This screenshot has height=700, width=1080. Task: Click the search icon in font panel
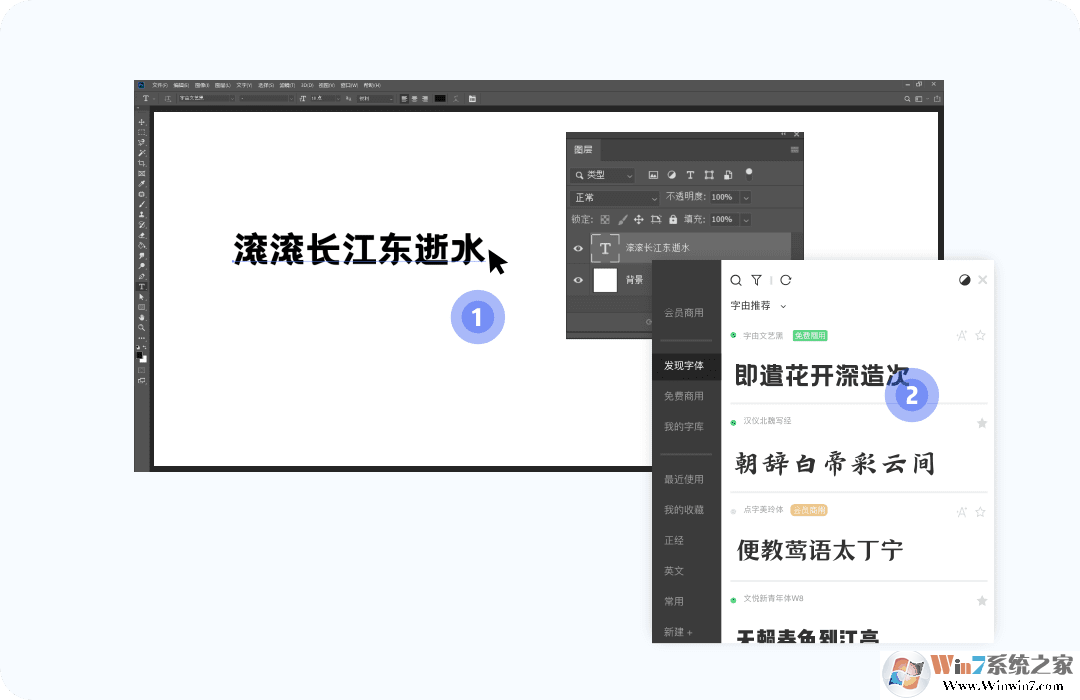pos(736,280)
